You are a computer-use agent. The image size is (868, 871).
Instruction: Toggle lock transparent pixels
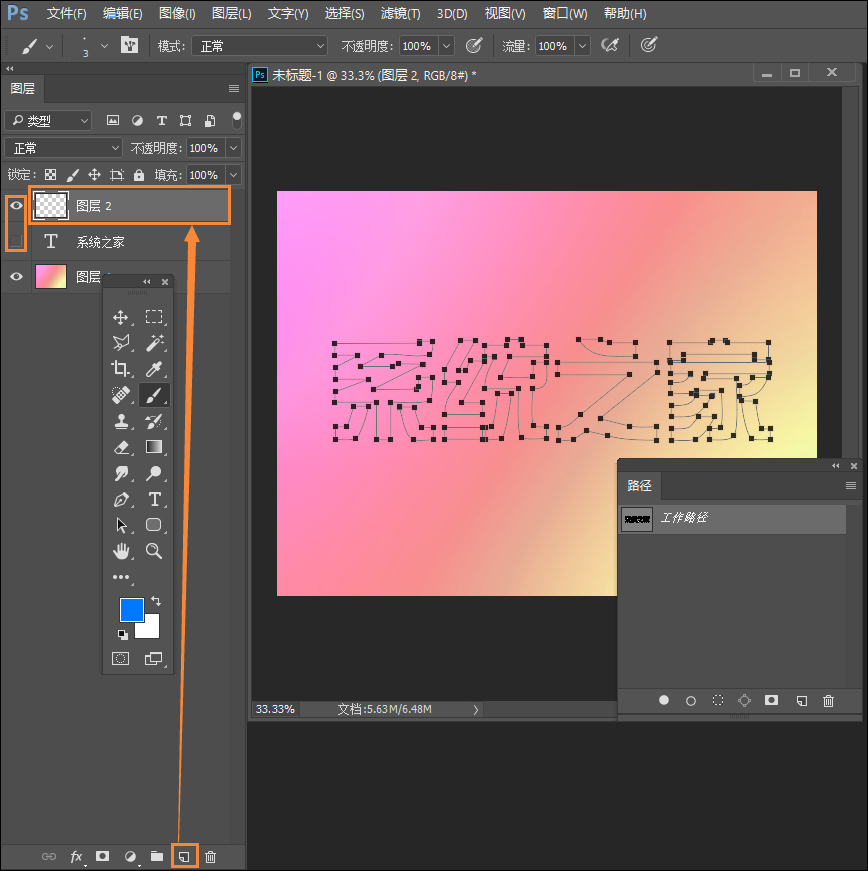(x=51, y=175)
